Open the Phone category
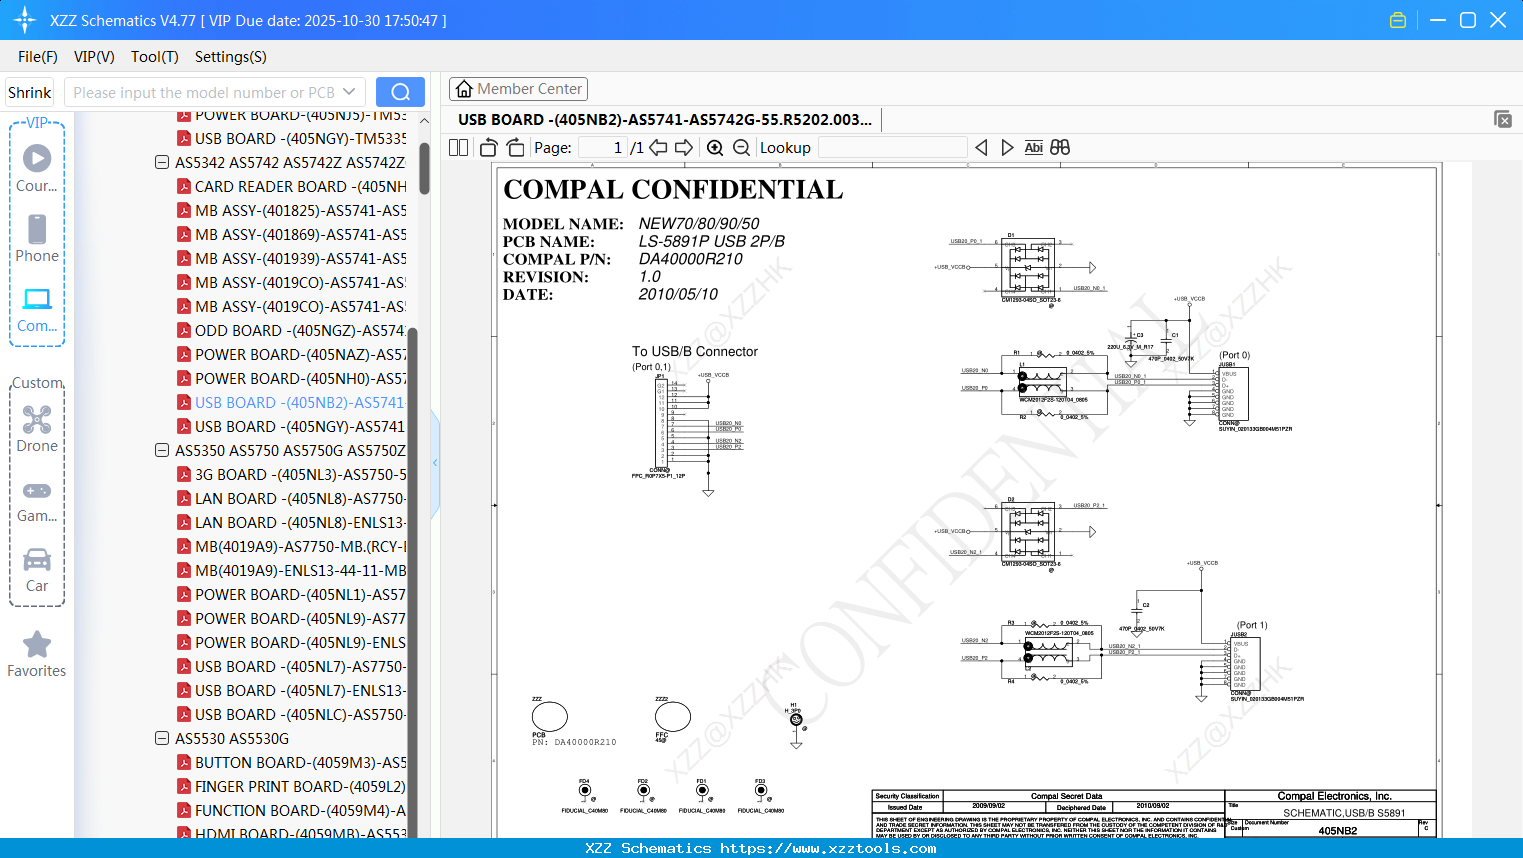The image size is (1523, 858). (x=37, y=238)
